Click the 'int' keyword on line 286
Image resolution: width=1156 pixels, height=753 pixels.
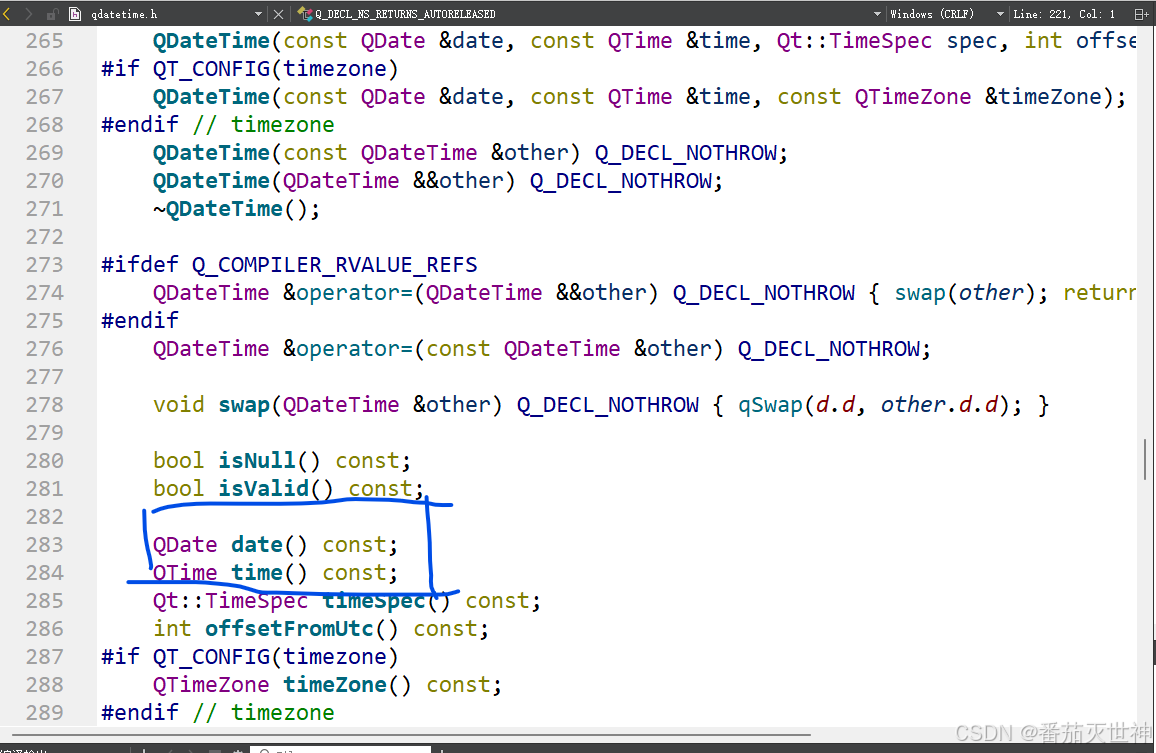click(172, 629)
